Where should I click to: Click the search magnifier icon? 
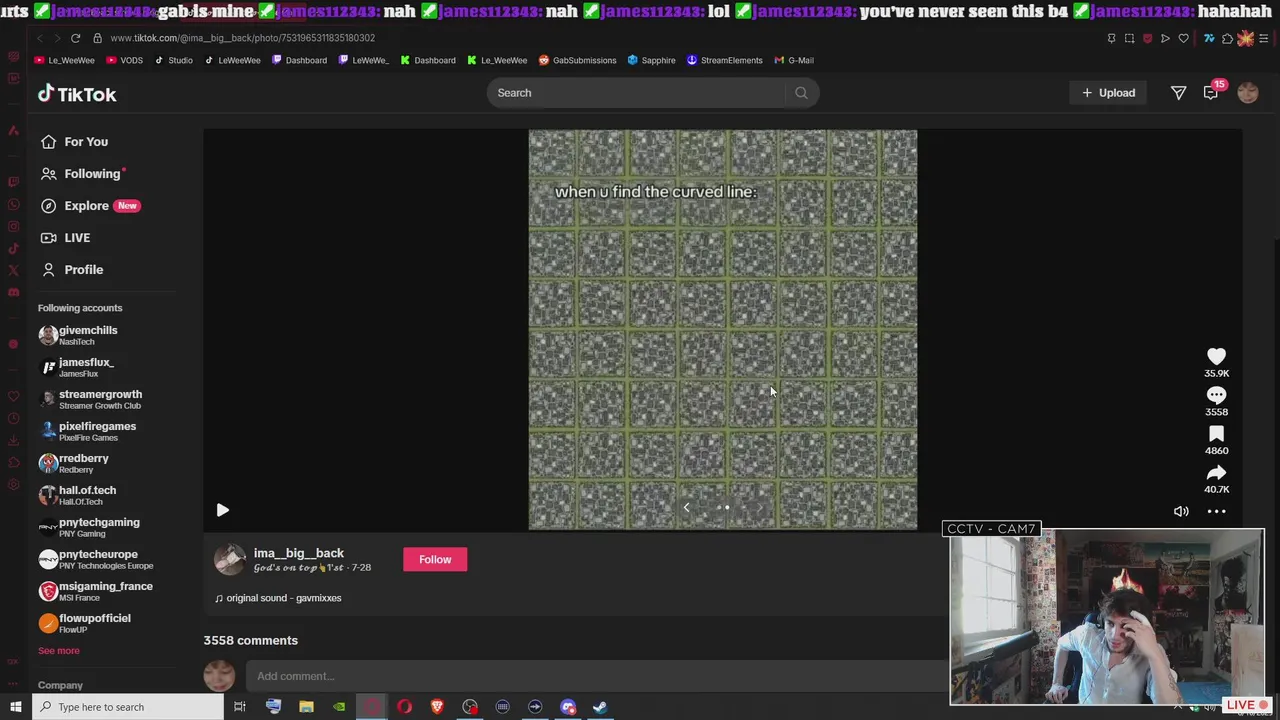801,93
